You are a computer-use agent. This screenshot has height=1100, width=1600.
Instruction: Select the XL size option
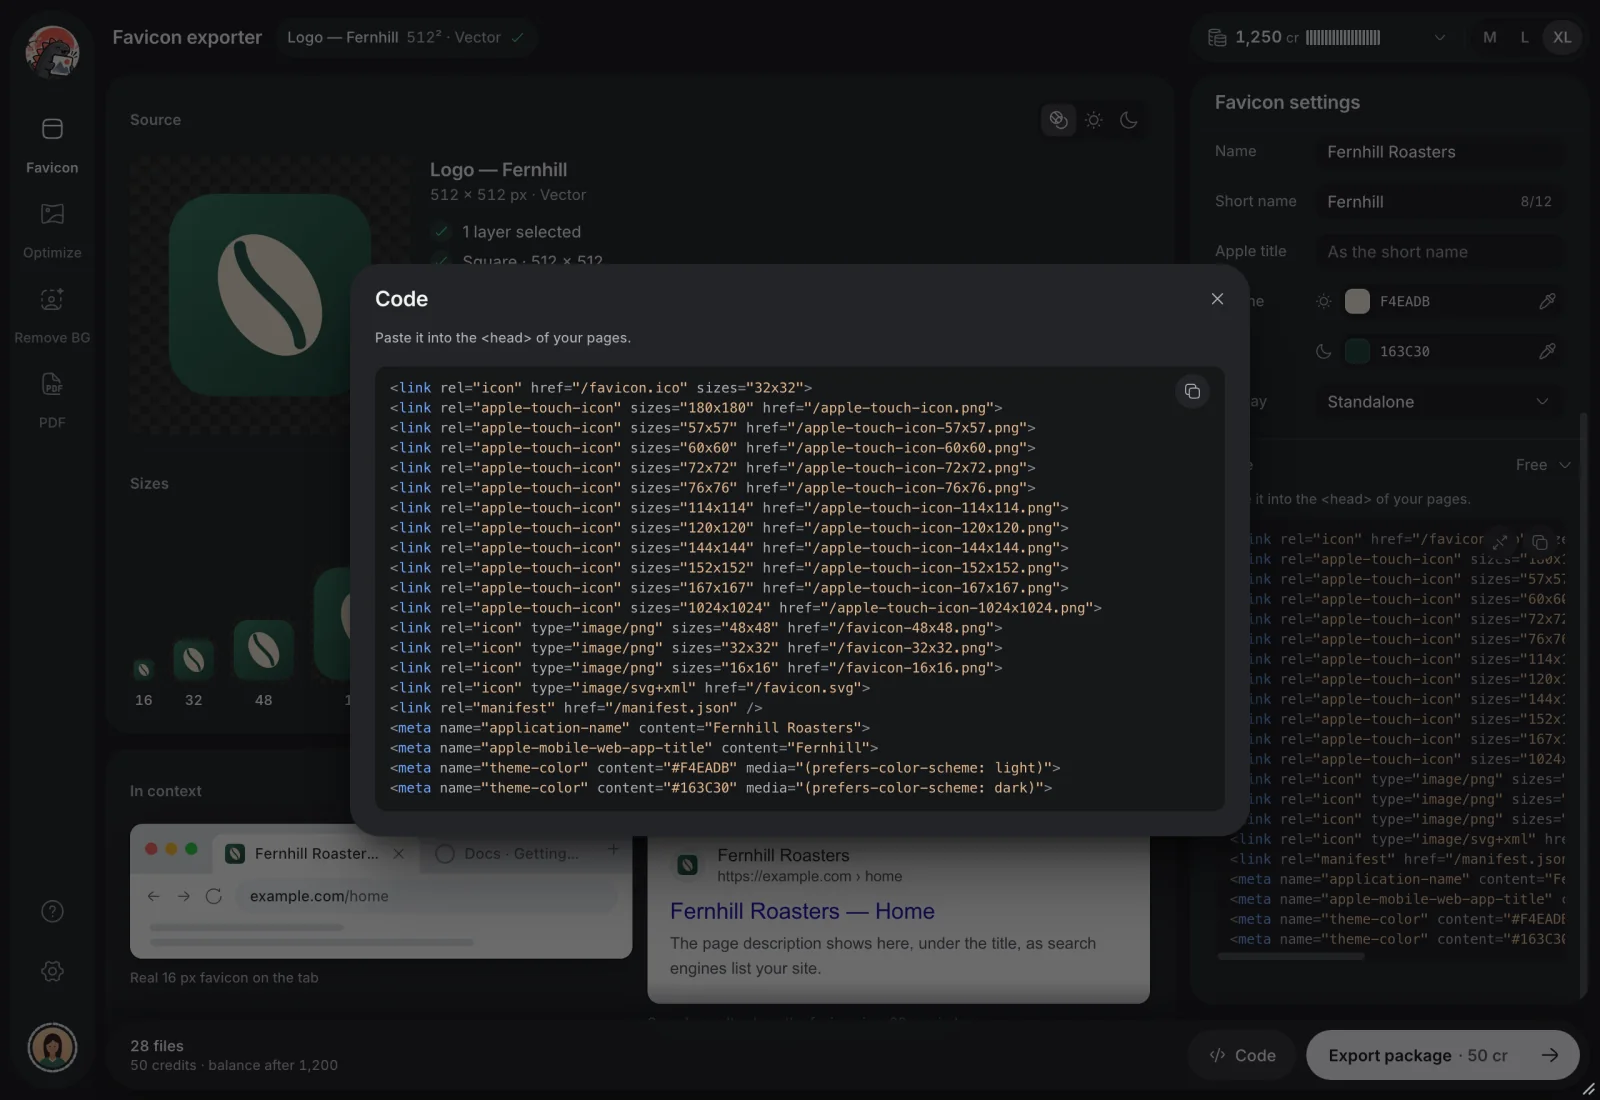pos(1562,37)
